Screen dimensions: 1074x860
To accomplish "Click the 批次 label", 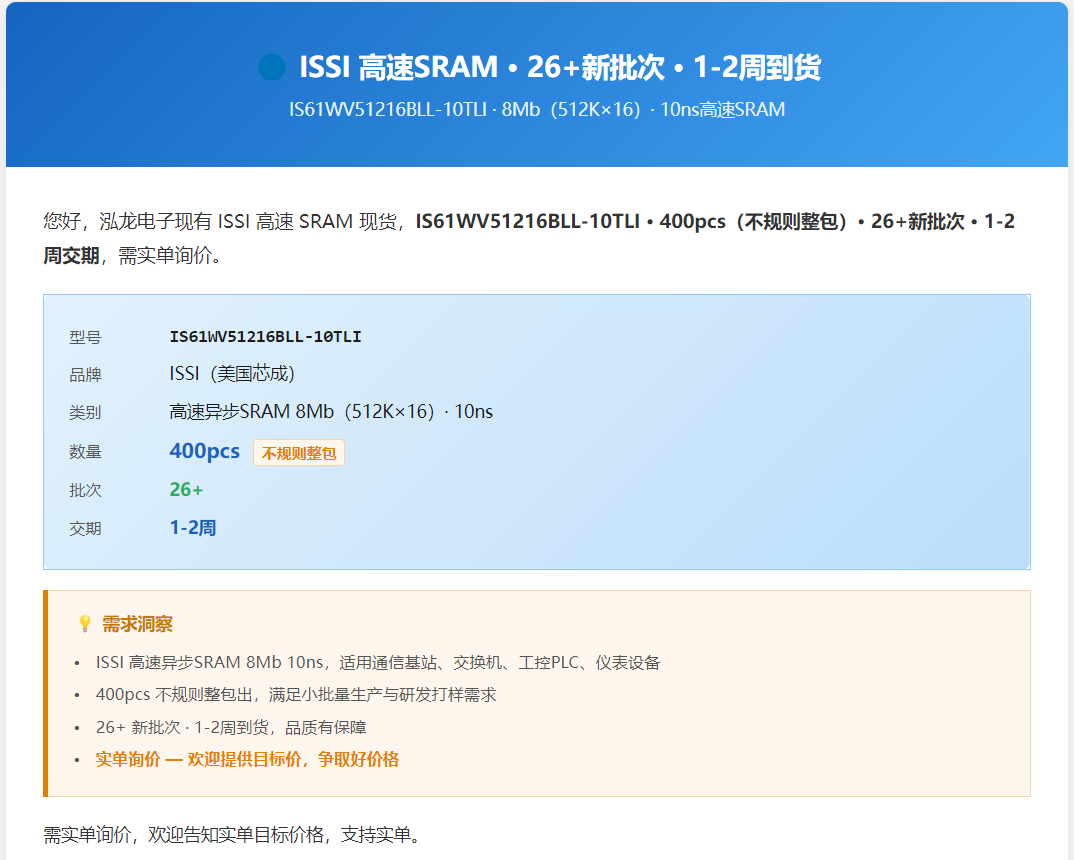I will pyautogui.click(x=85, y=490).
